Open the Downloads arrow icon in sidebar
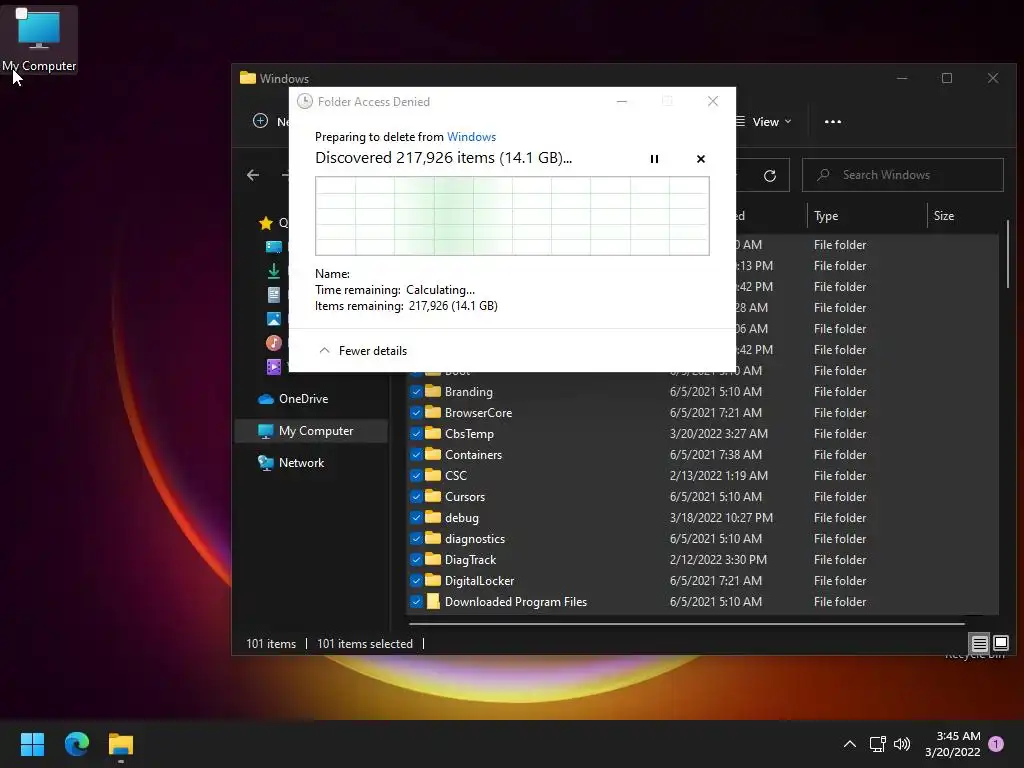Viewport: 1024px width, 768px height. point(274,271)
